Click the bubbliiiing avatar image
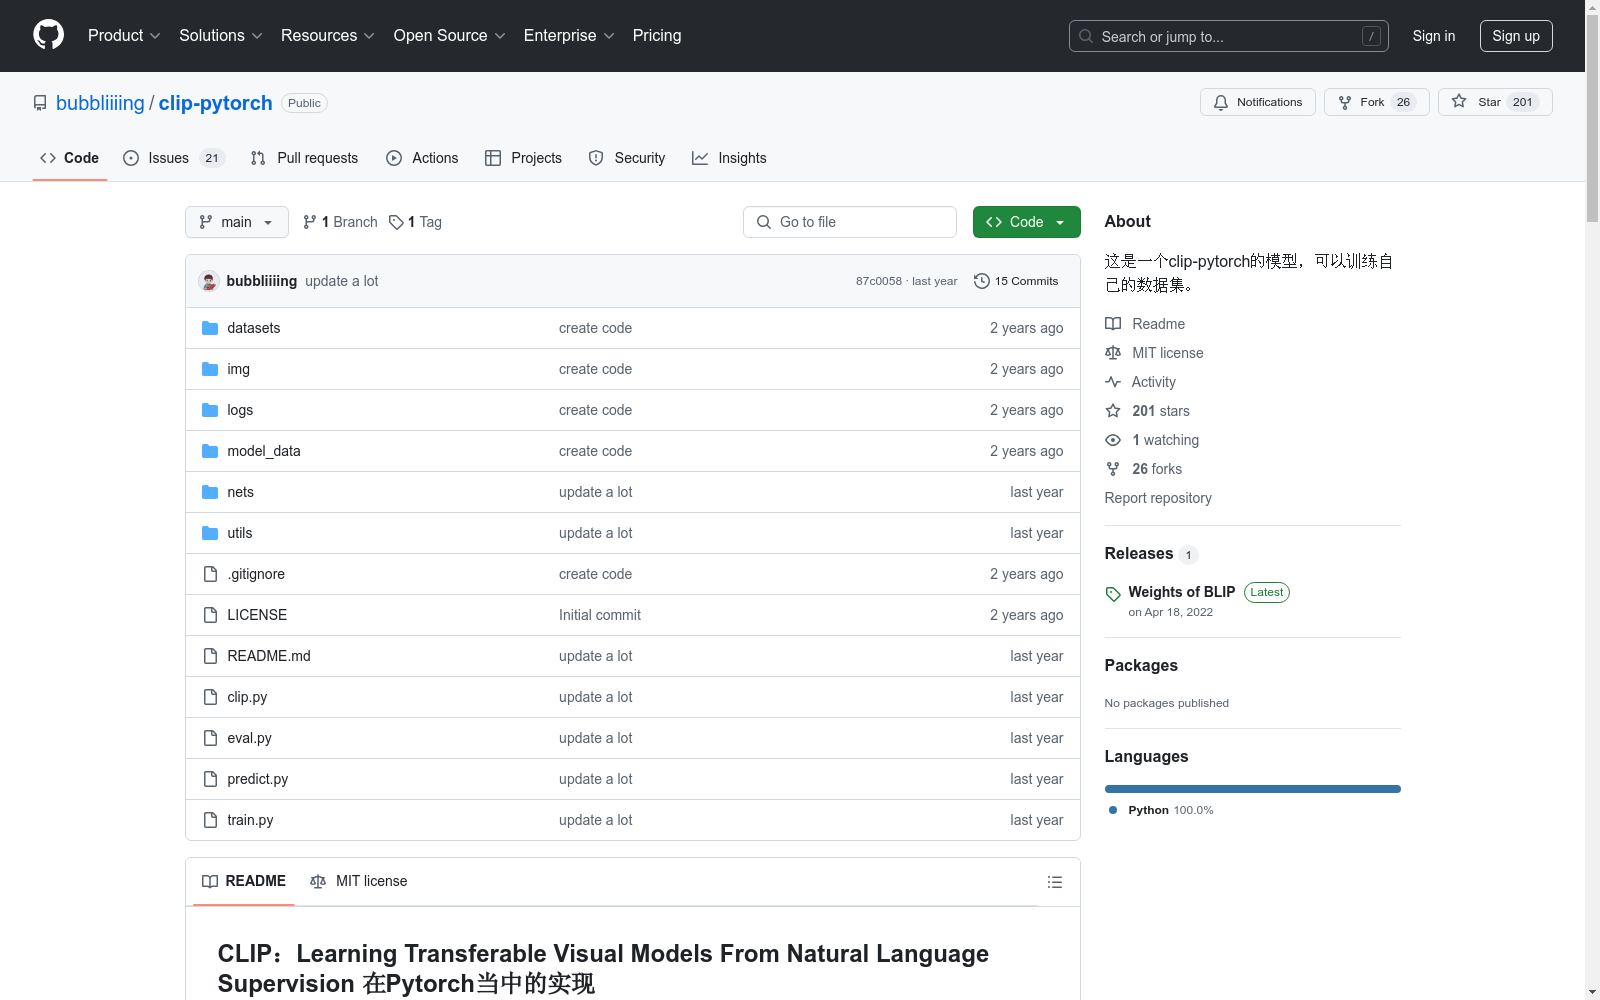Screen dimensions: 1600x1000 point(209,281)
